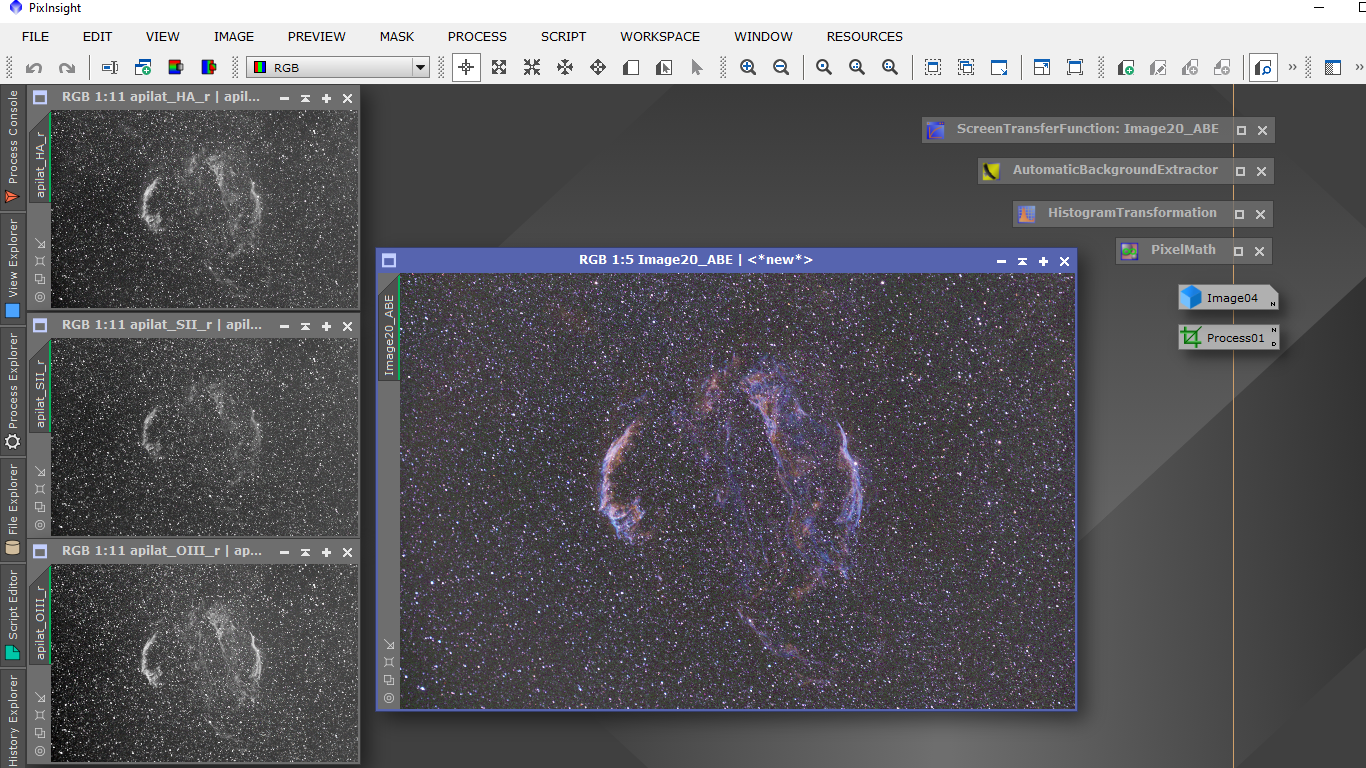Click the apilat_SII_r grayscale image
Image resolution: width=1366 pixels, height=768 pixels.
(204, 437)
